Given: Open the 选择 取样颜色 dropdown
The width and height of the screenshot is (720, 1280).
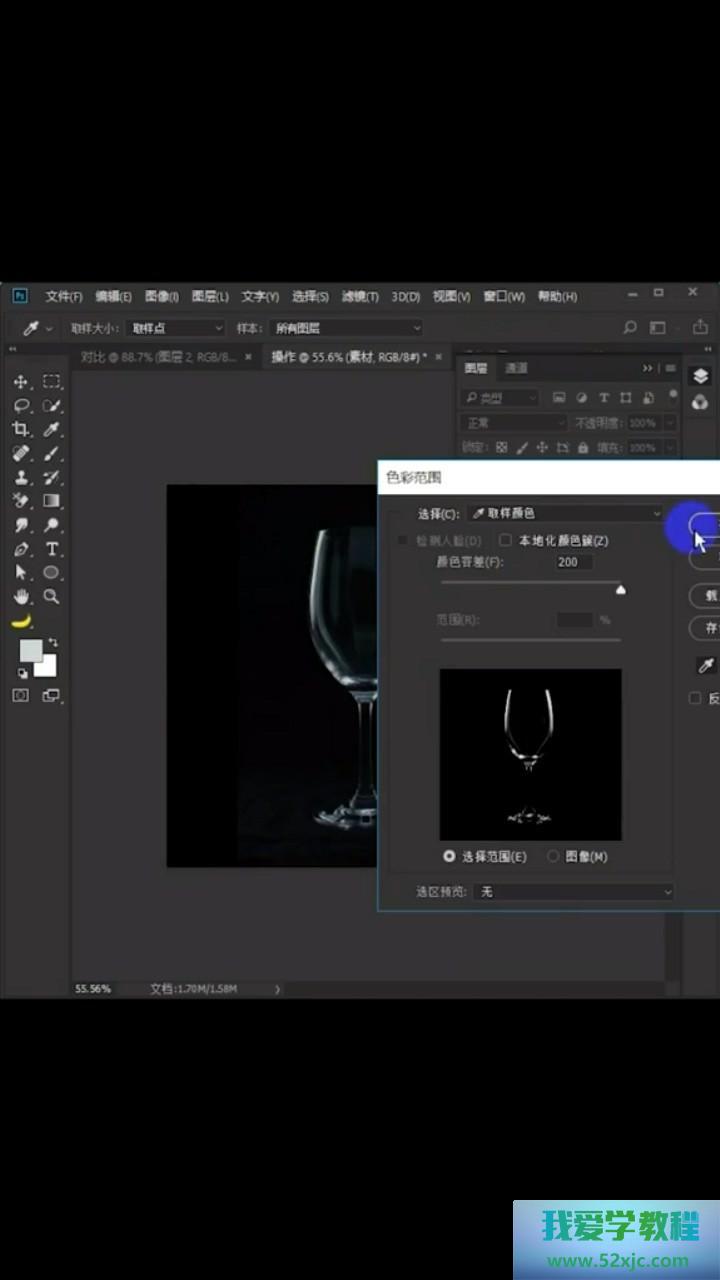Looking at the screenshot, I should tap(565, 514).
